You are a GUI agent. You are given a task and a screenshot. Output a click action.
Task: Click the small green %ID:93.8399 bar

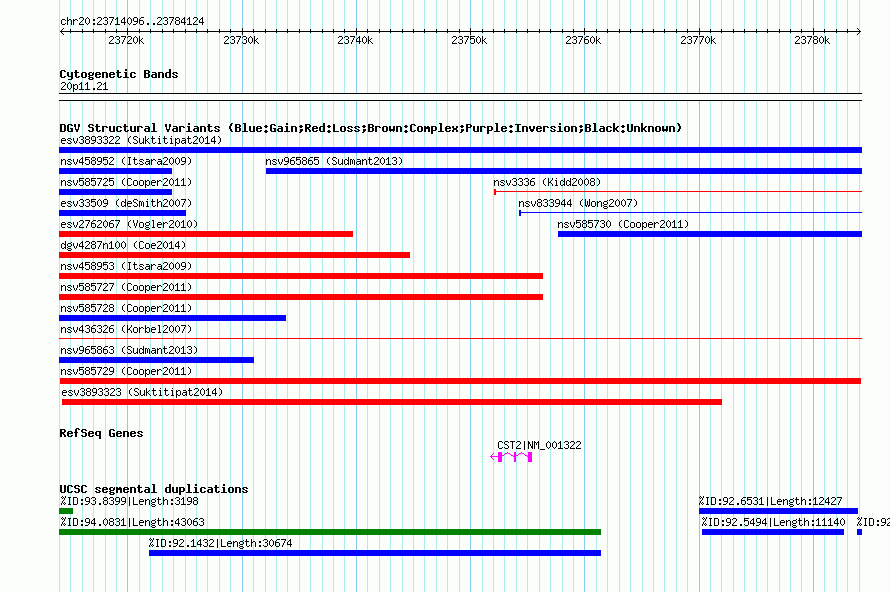66,511
